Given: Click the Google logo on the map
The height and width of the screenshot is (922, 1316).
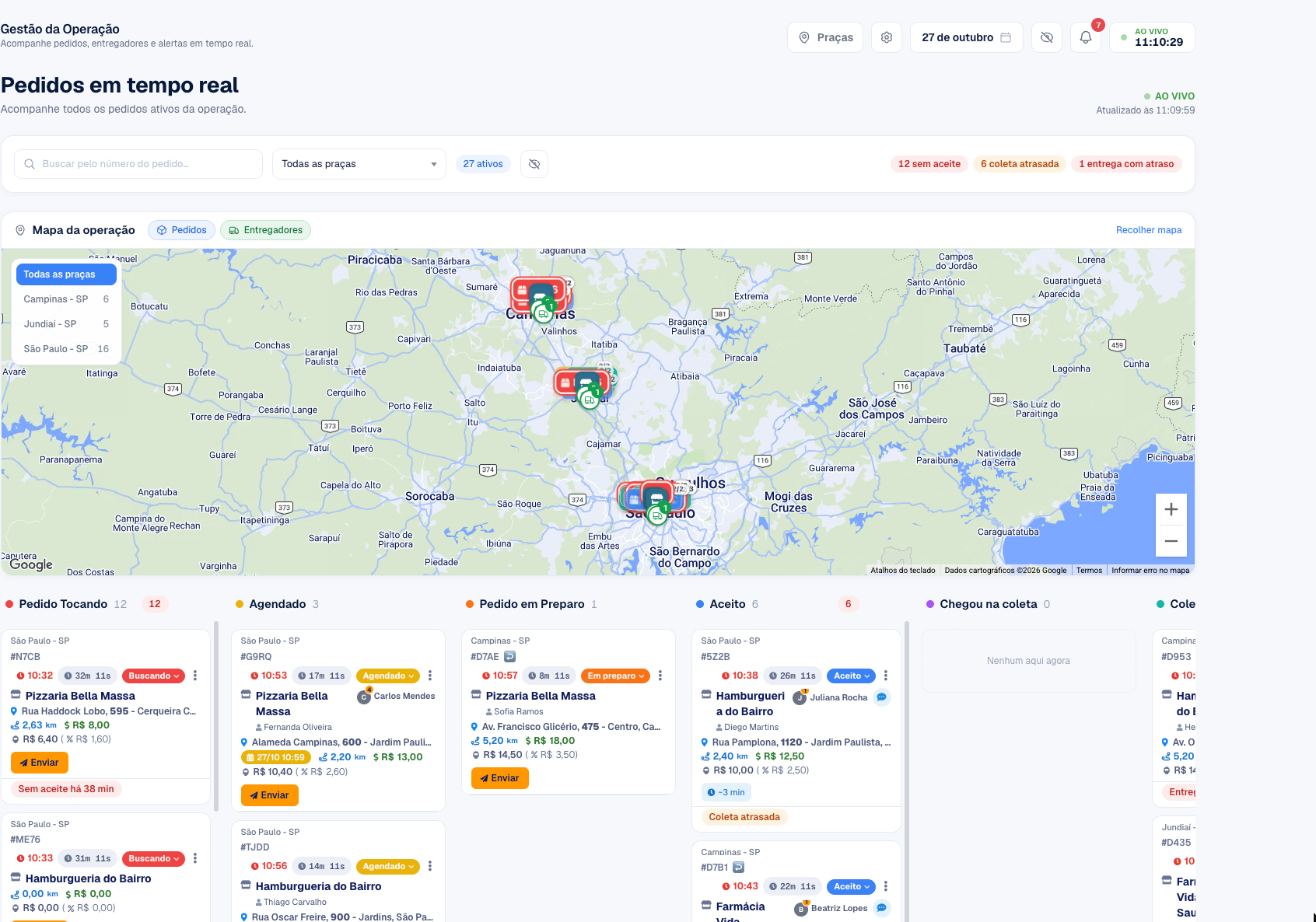Looking at the screenshot, I should [31, 565].
